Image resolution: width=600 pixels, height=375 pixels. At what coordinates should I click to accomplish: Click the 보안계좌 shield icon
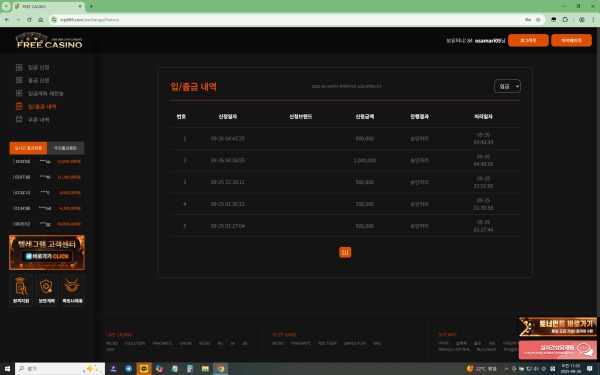tap(47, 290)
